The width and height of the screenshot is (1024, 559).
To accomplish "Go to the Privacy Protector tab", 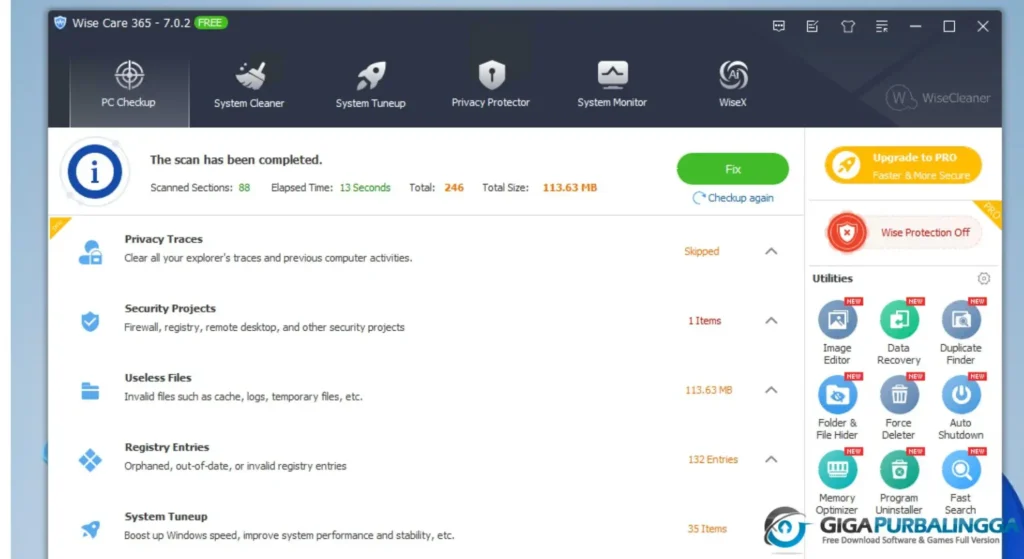I will coord(490,86).
